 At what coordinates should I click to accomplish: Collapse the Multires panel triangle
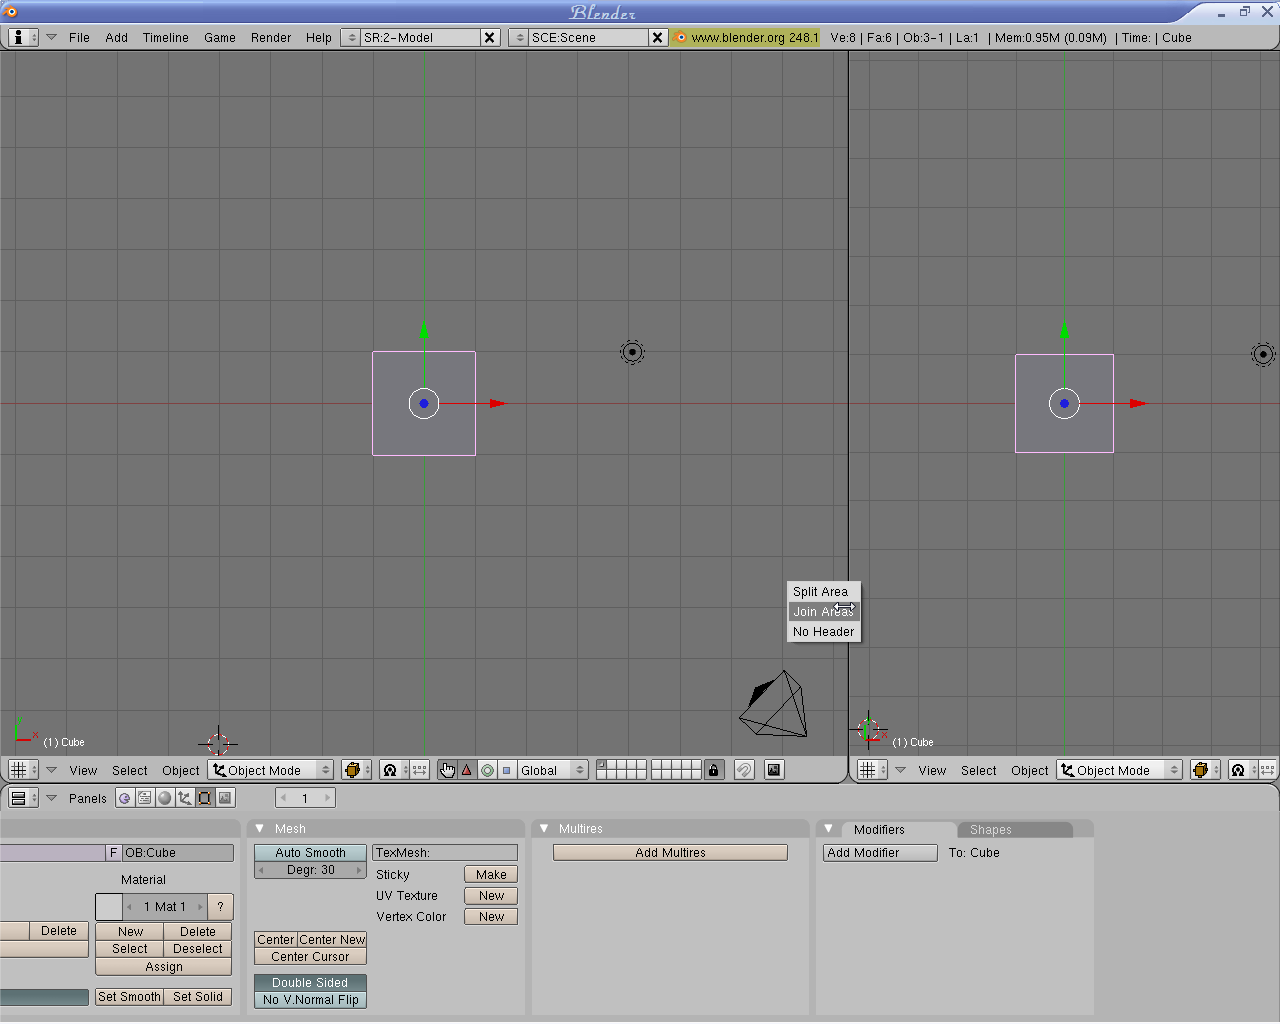click(544, 829)
